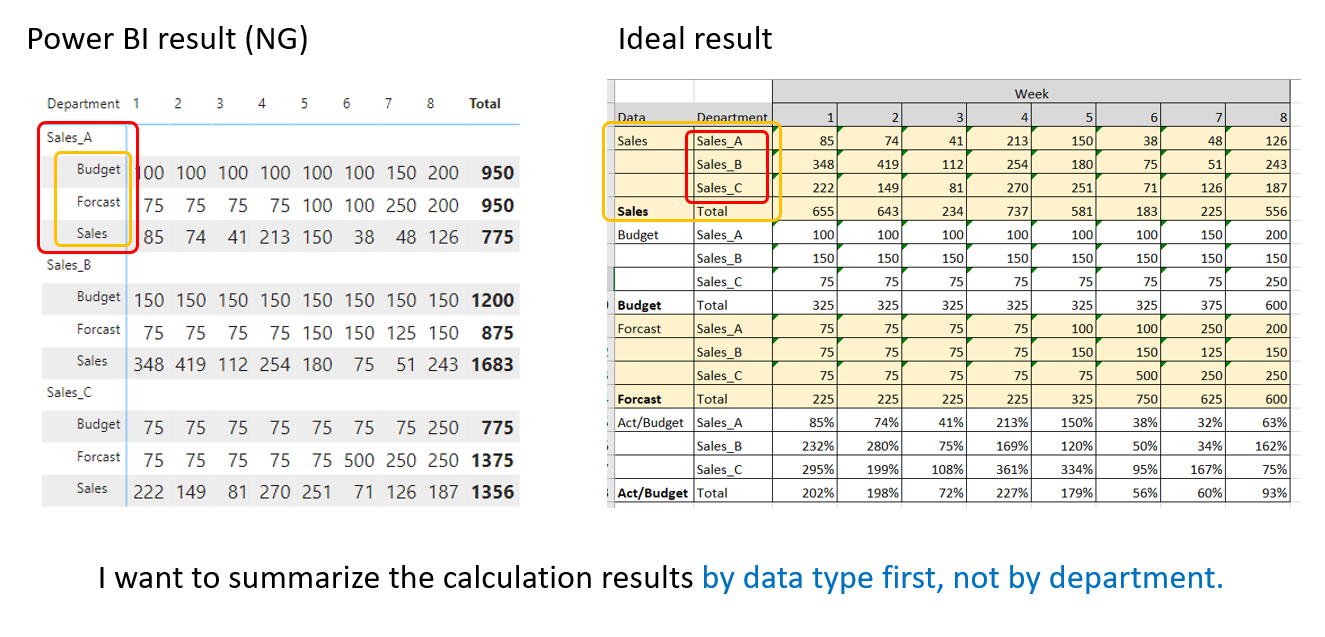This screenshot has width=1325, height=637.
Task: Click the bold Forcast total row label
Action: (x=653, y=399)
